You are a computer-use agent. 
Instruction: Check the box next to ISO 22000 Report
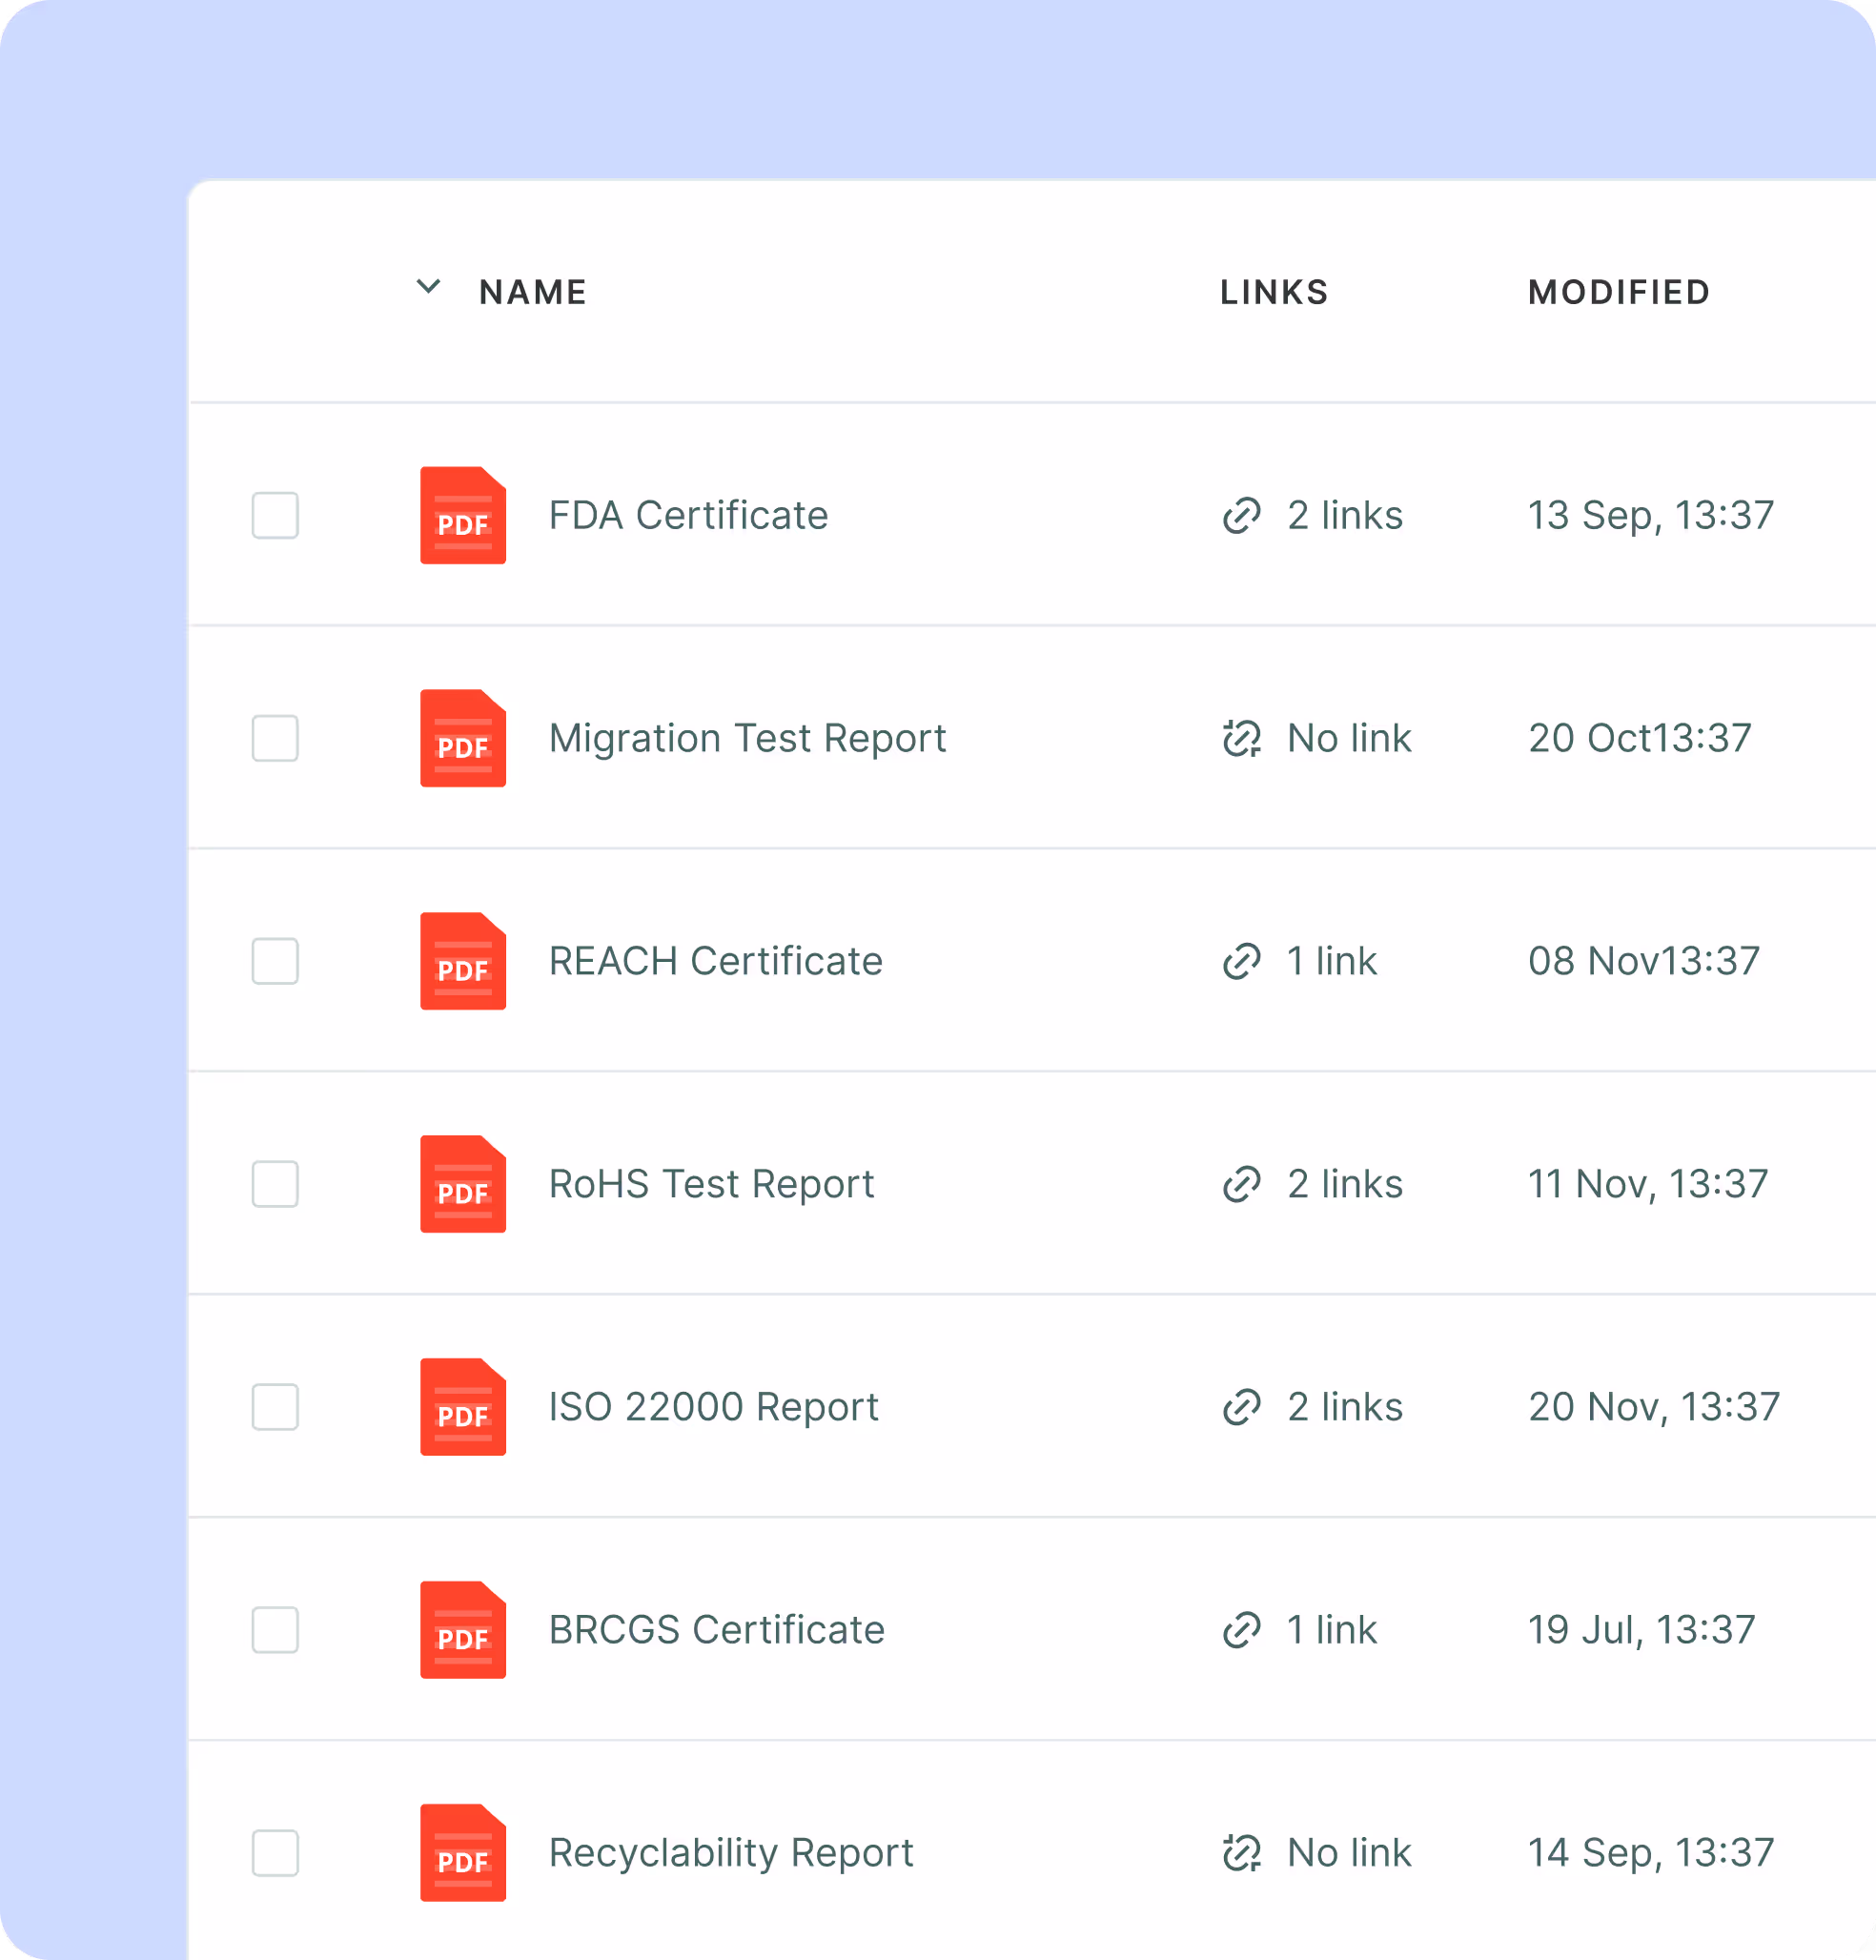275,1407
